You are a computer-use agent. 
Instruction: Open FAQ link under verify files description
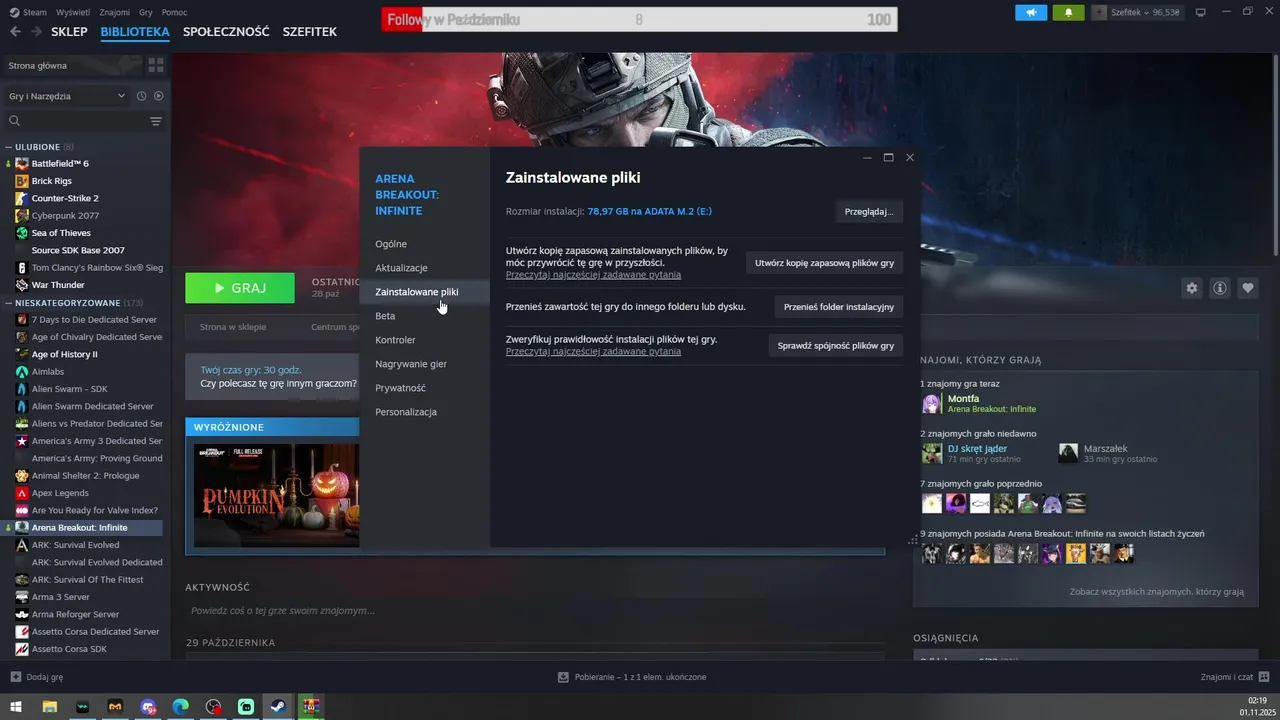[x=593, y=351]
